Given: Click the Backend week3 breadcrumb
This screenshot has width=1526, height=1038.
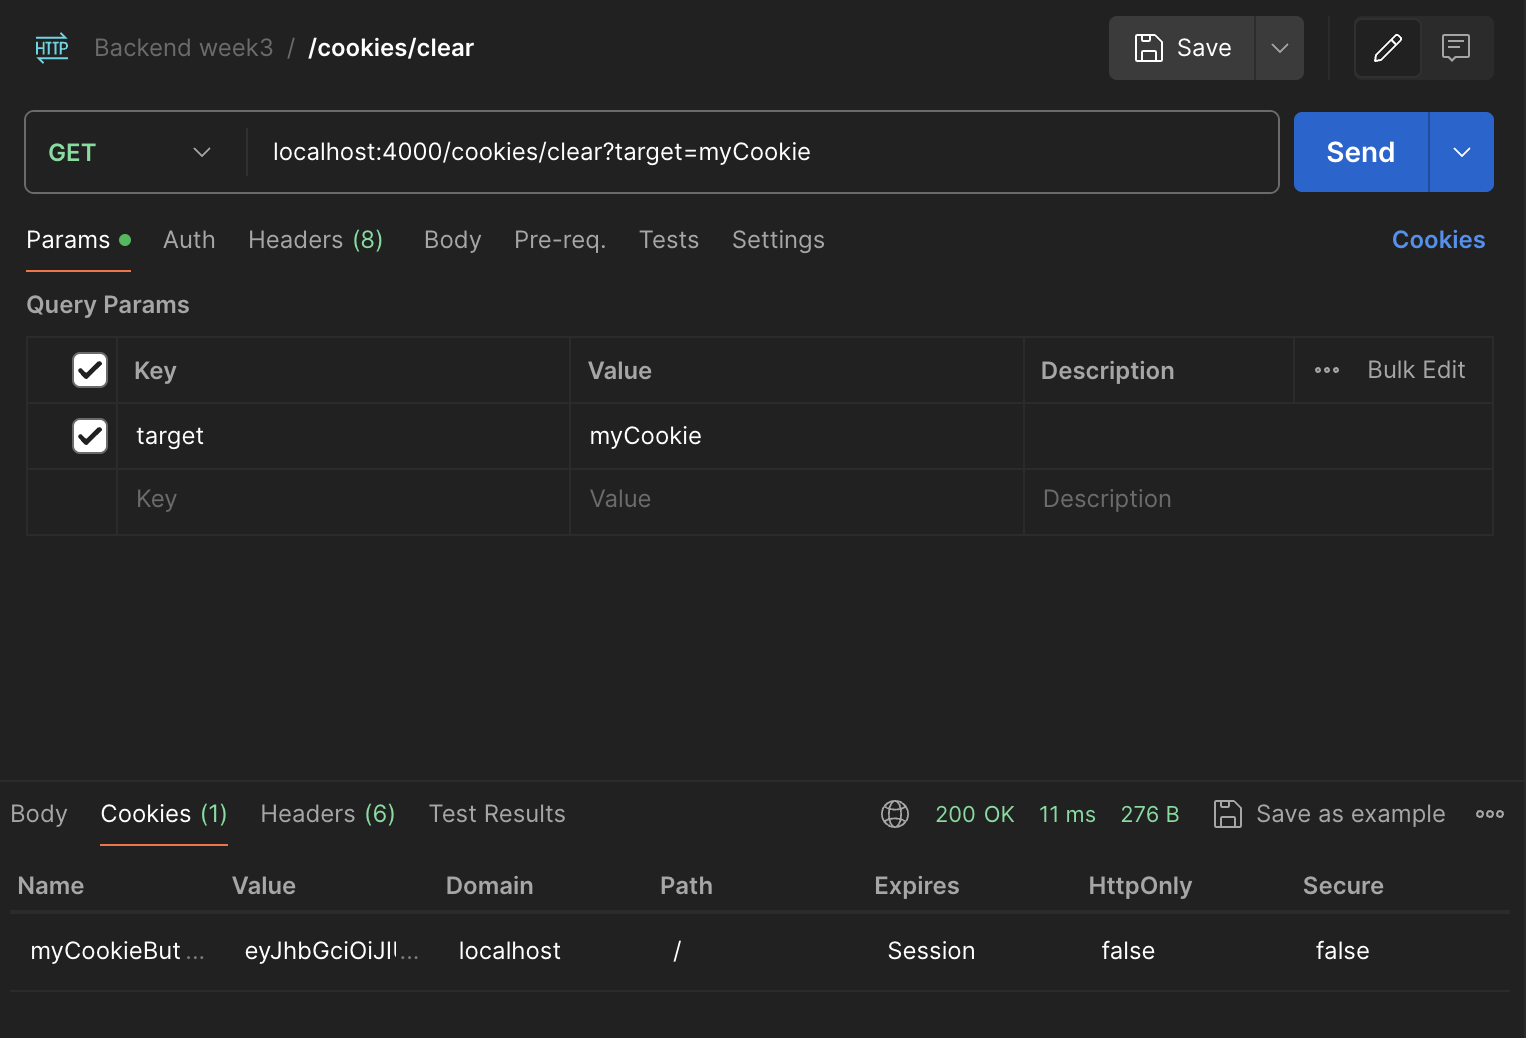Looking at the screenshot, I should (184, 48).
